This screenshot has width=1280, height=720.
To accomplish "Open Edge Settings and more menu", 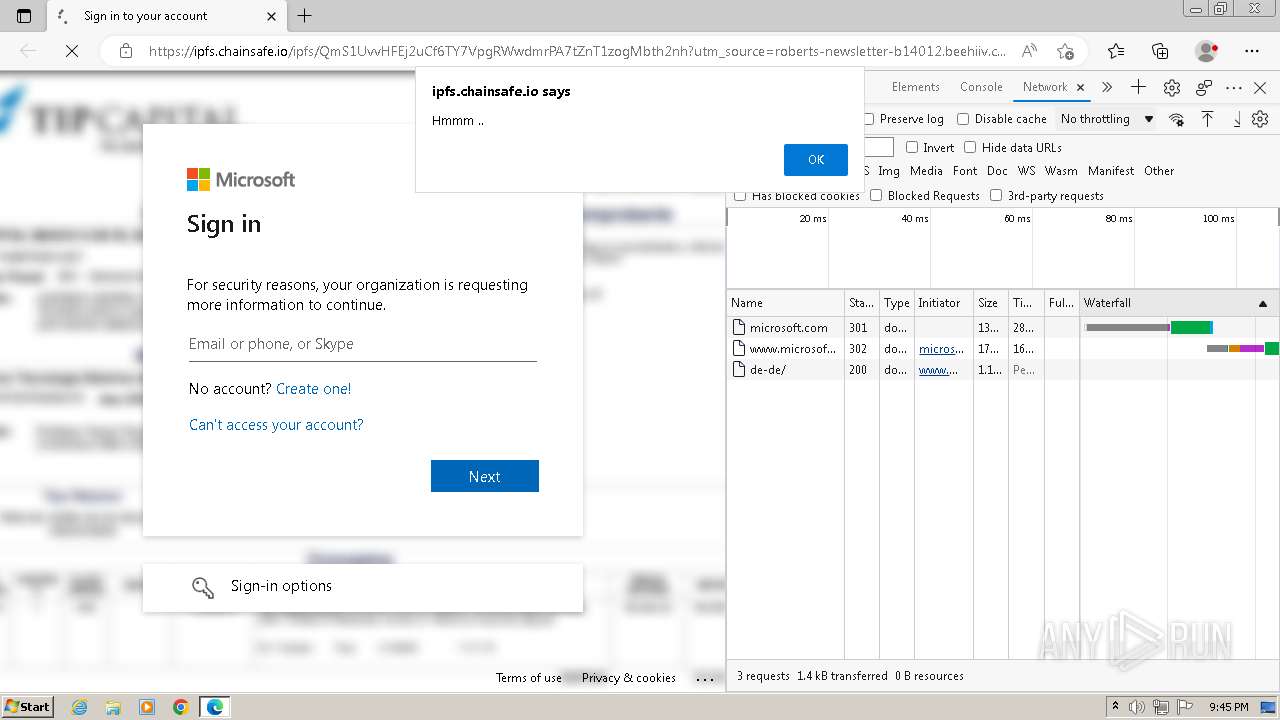I will tap(1252, 51).
